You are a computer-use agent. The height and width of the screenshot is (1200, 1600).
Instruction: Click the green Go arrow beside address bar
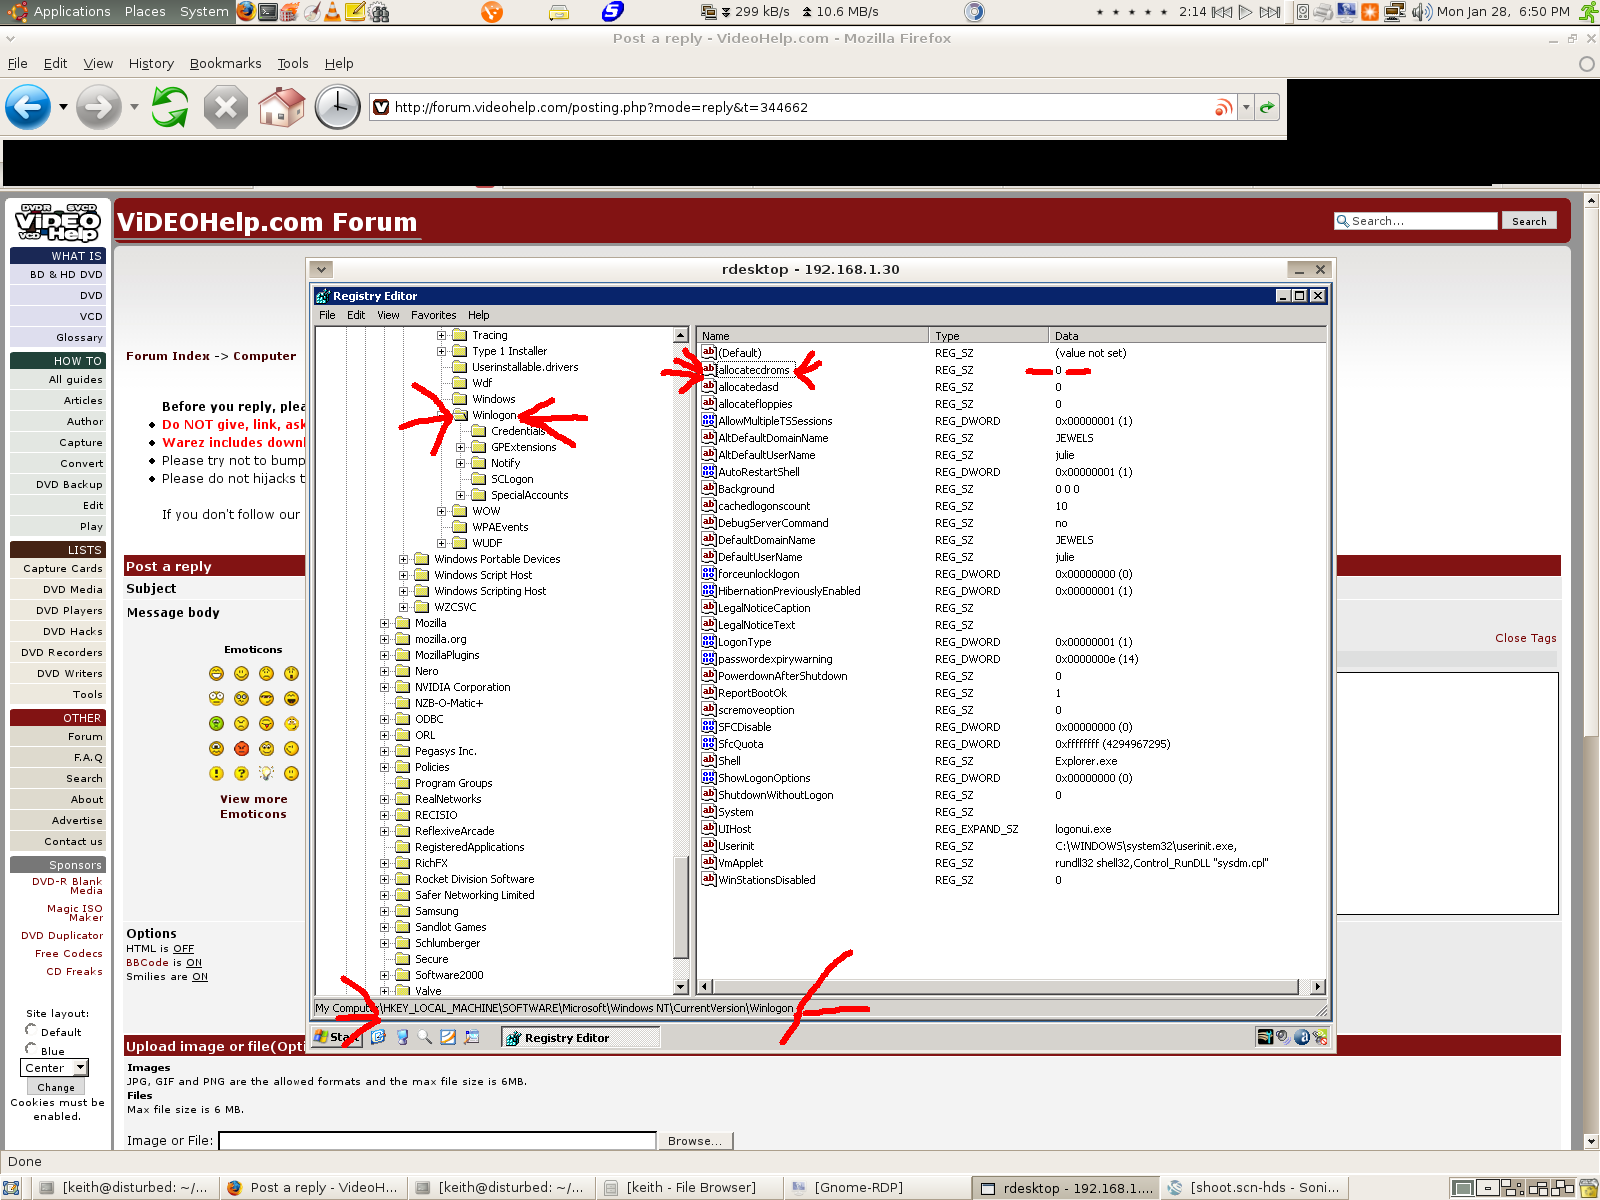pyautogui.click(x=1267, y=107)
